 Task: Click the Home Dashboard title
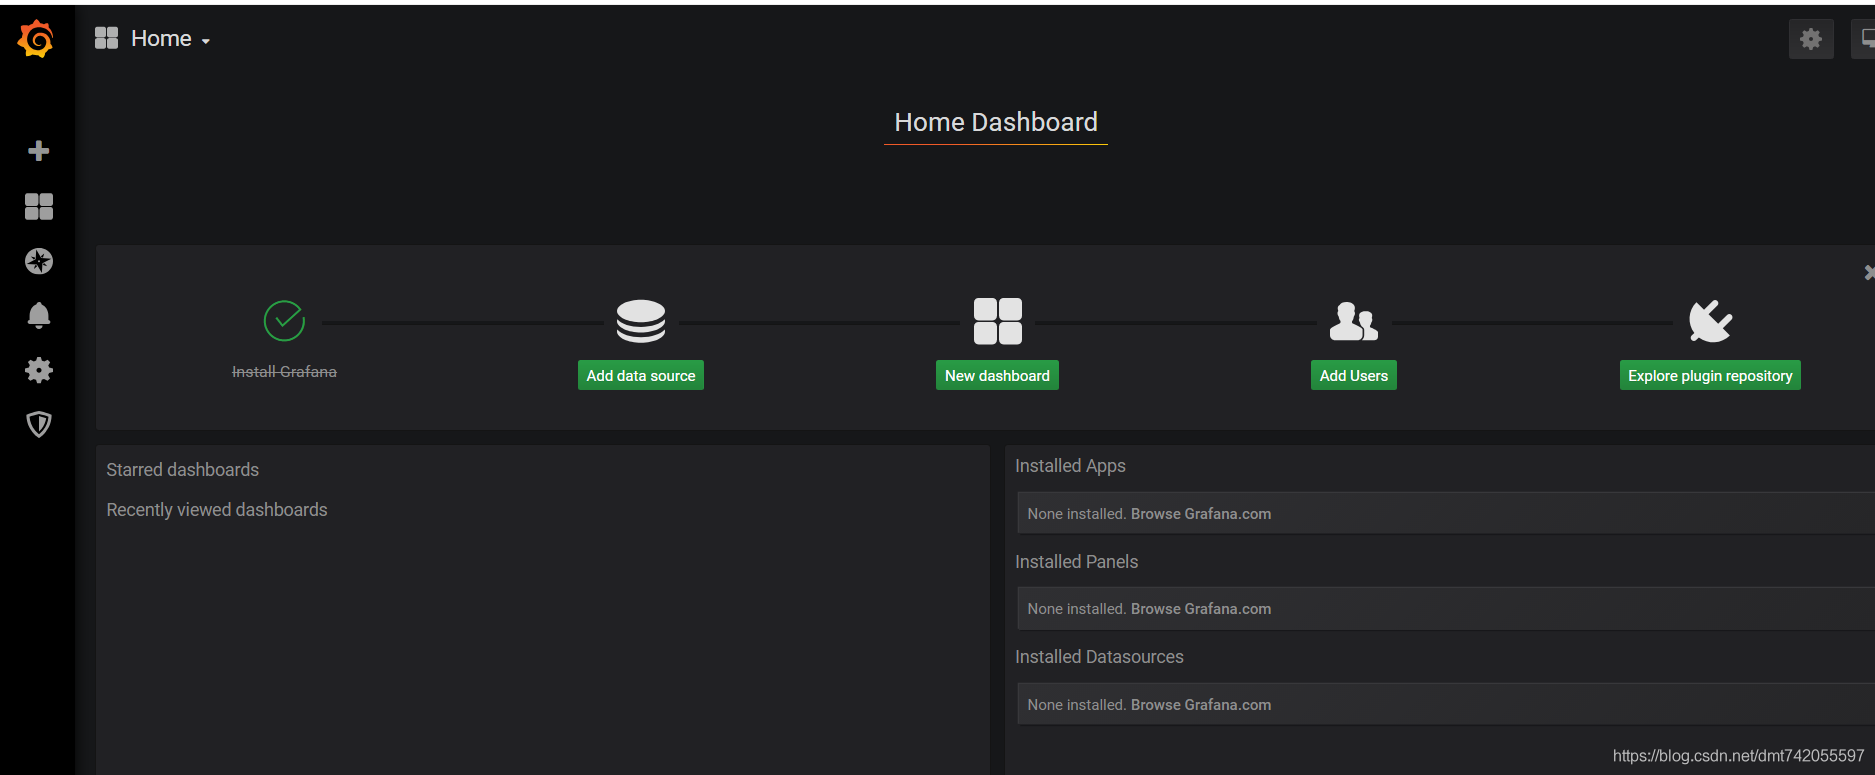[996, 122]
